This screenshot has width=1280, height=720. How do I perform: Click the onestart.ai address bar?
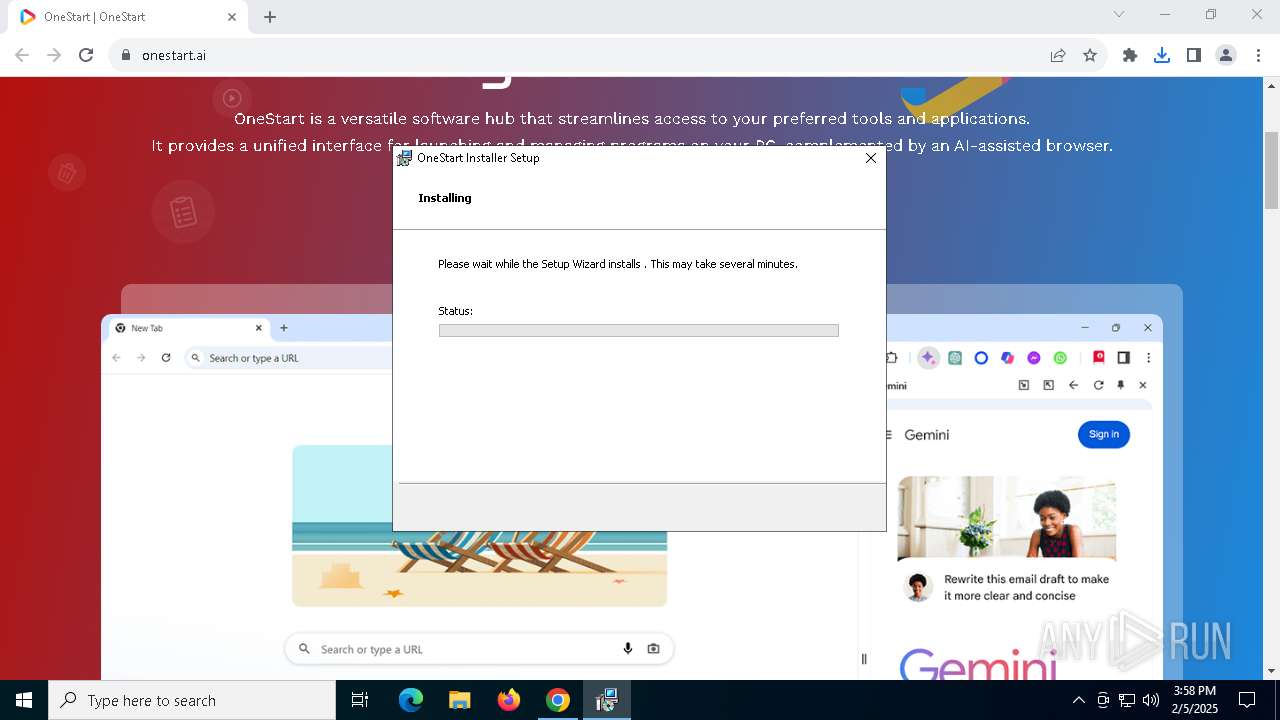point(580,55)
